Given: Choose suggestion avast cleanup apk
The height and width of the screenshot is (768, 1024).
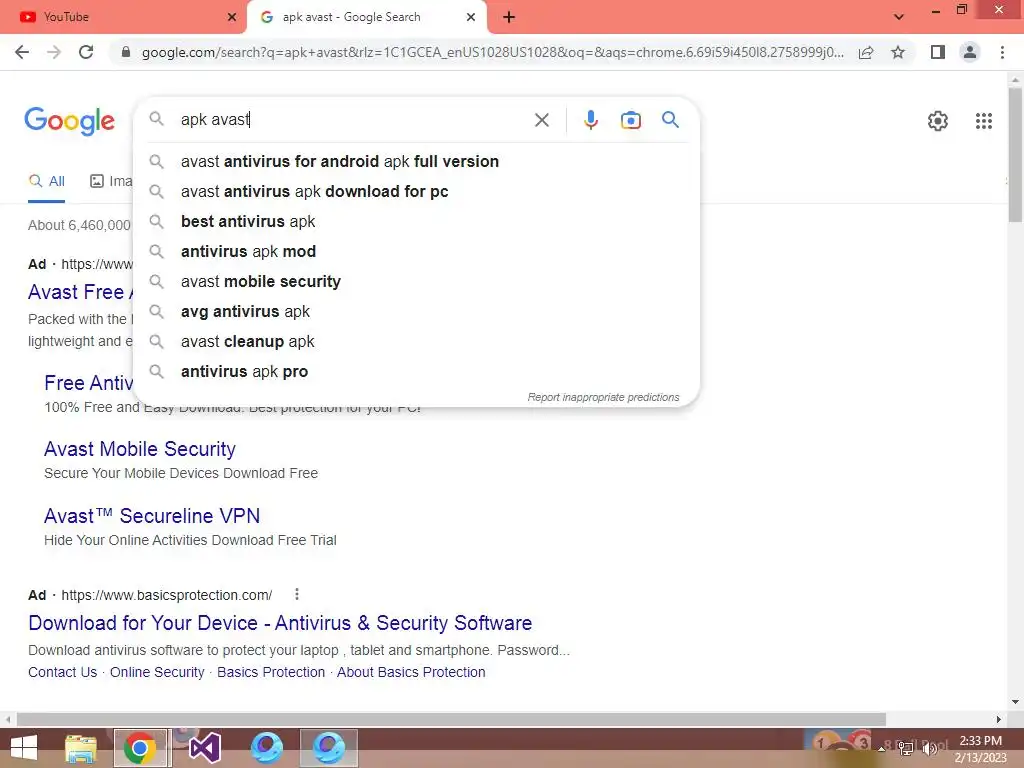Looking at the screenshot, I should [x=415, y=342].
